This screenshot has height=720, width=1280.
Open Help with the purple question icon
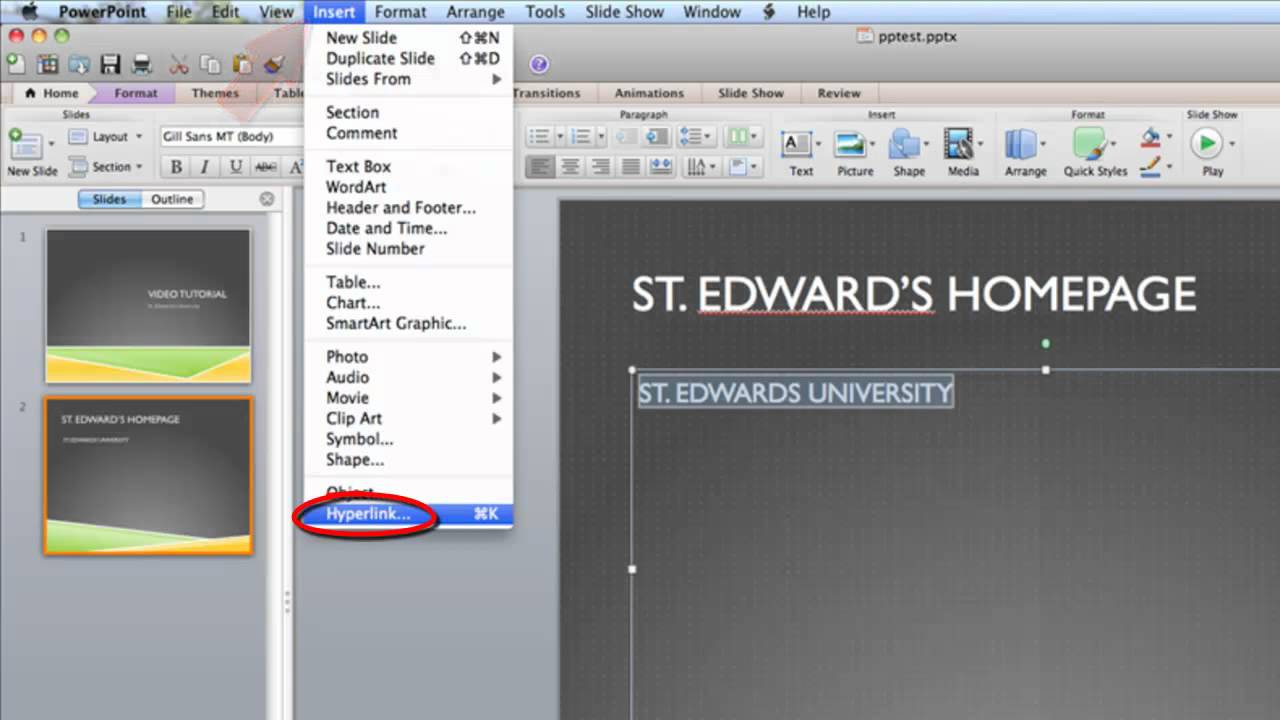tap(539, 65)
